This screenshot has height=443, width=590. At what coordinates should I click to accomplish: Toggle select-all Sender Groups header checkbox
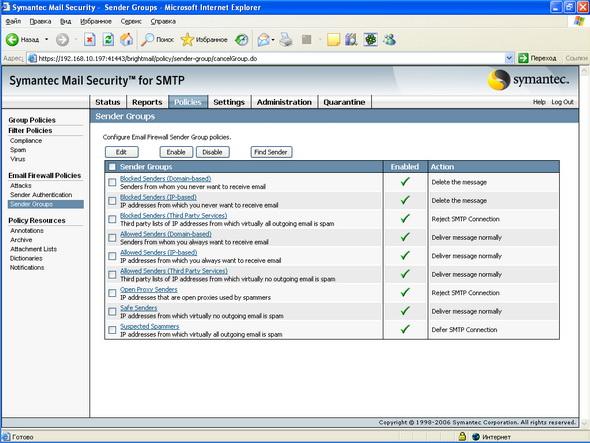tap(112, 167)
